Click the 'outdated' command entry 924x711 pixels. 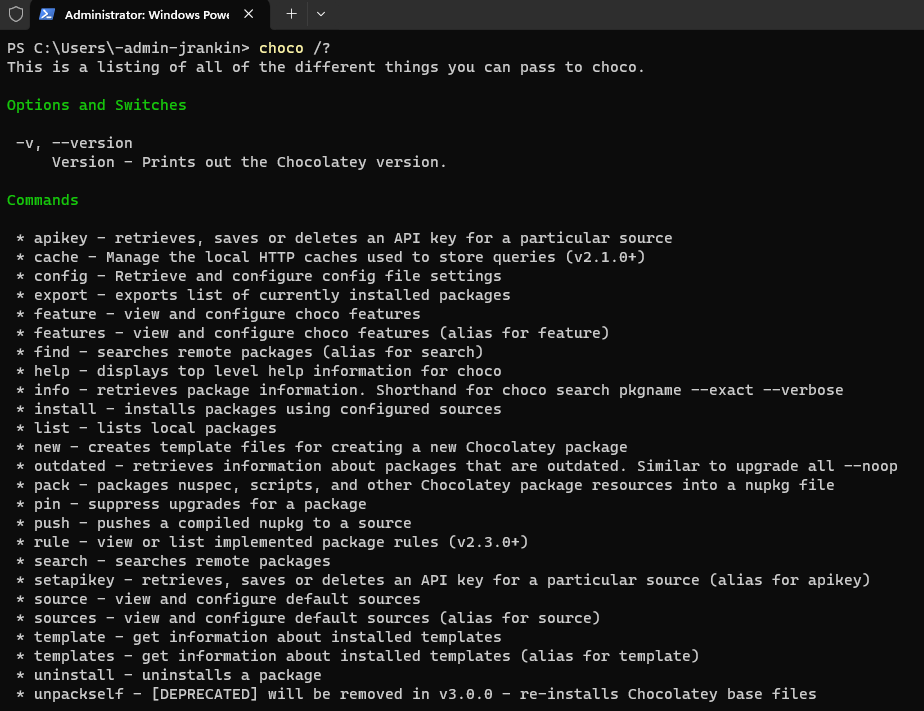point(69,466)
